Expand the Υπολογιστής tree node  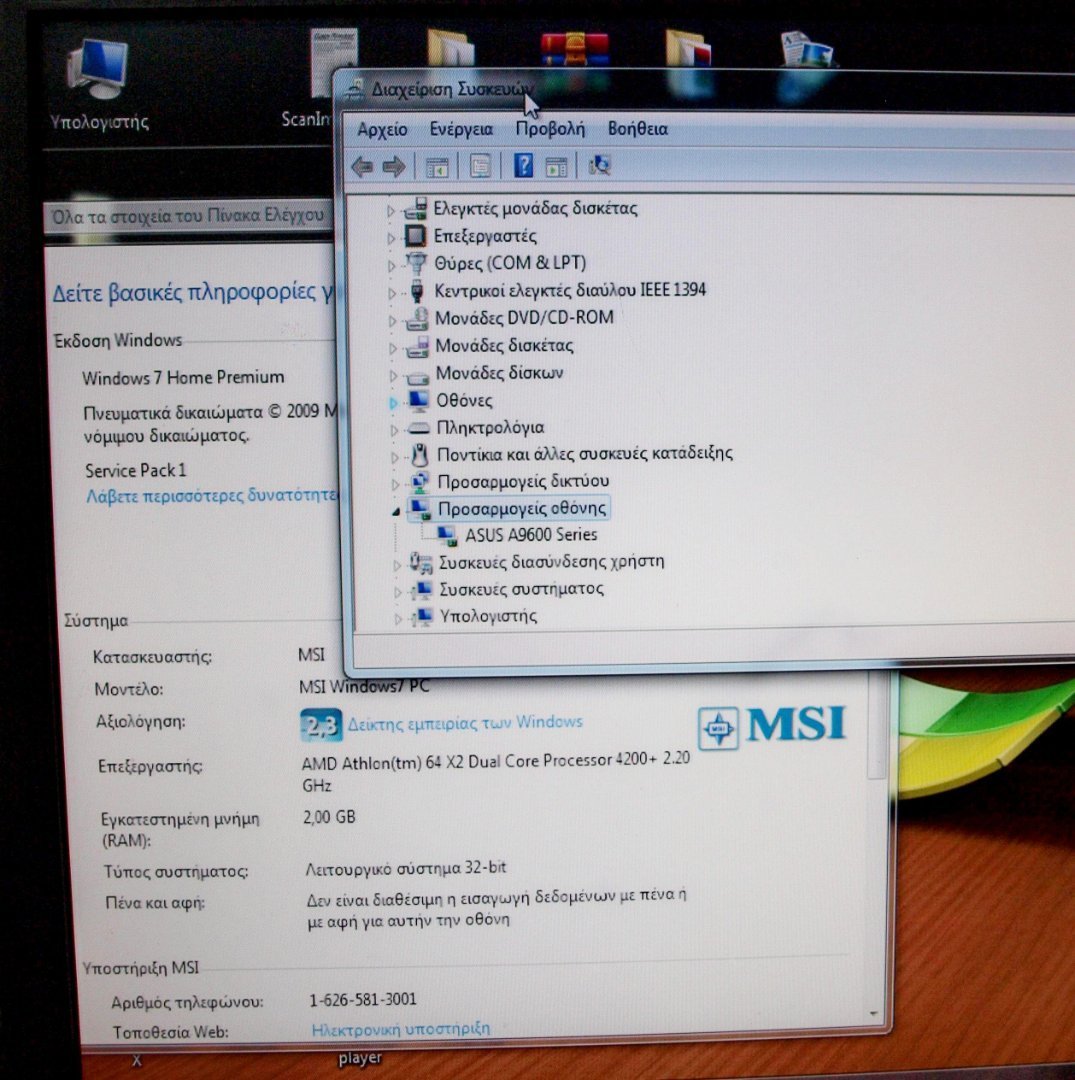pos(397,619)
